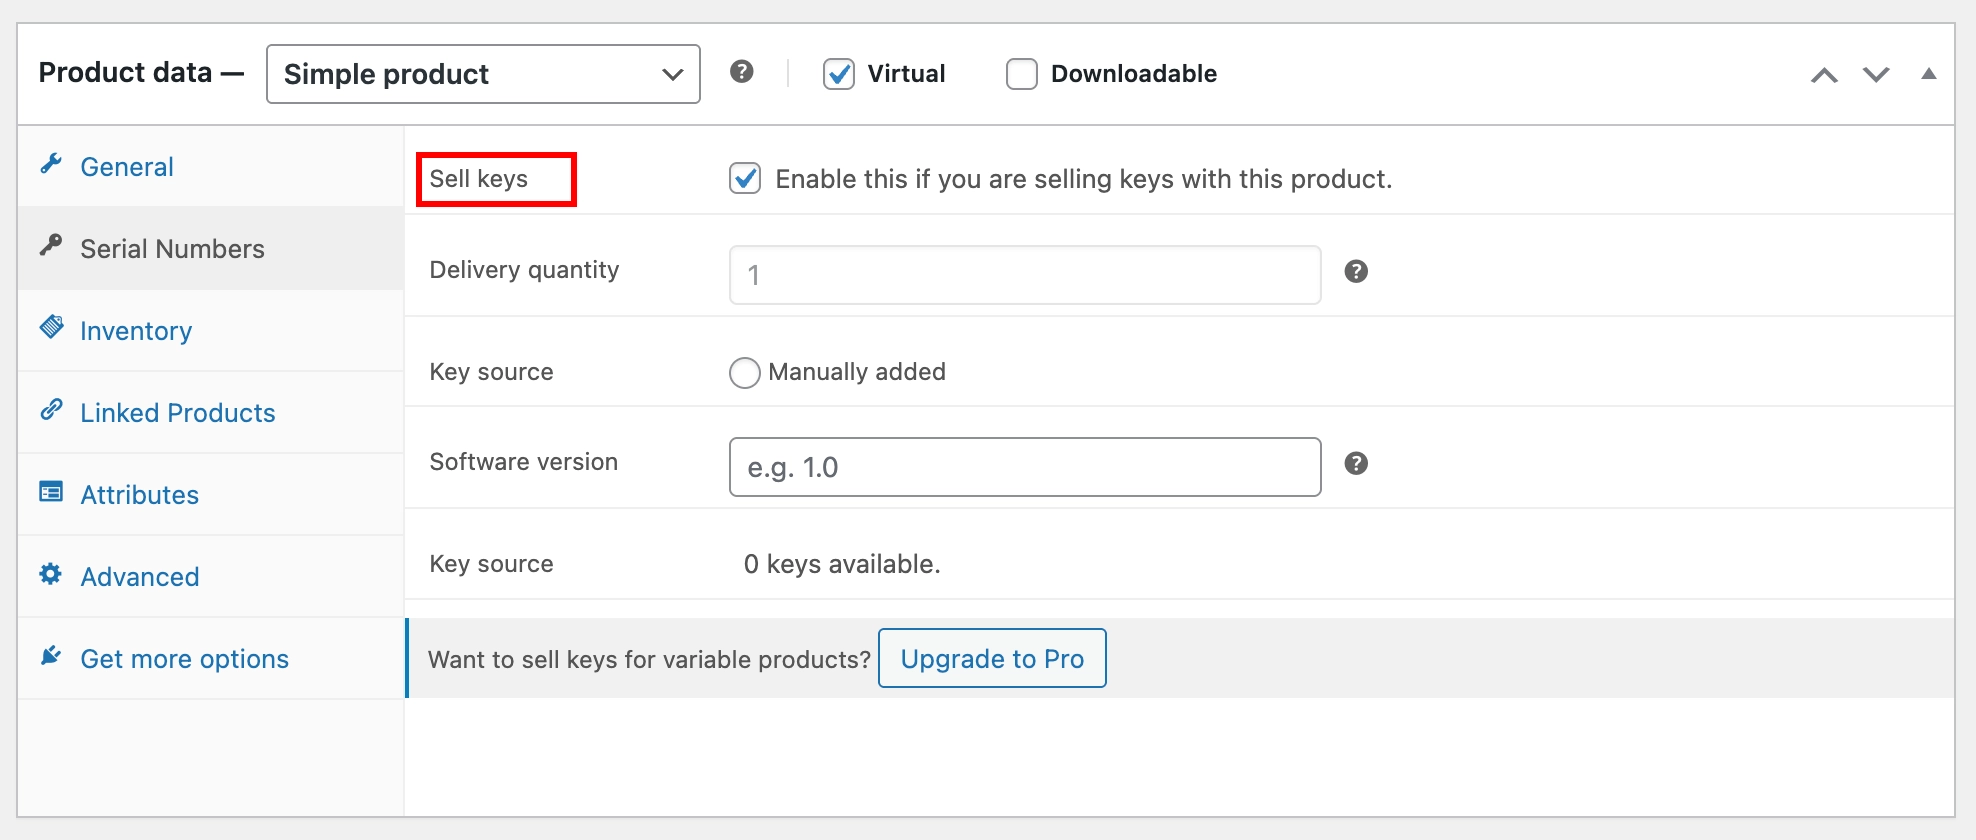Move Product data panel down
The width and height of the screenshot is (1976, 840).
click(1876, 75)
